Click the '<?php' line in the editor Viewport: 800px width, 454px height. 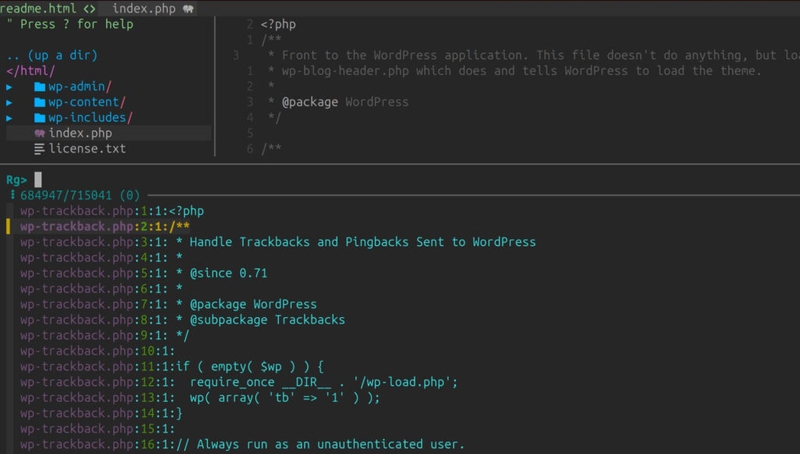point(279,24)
